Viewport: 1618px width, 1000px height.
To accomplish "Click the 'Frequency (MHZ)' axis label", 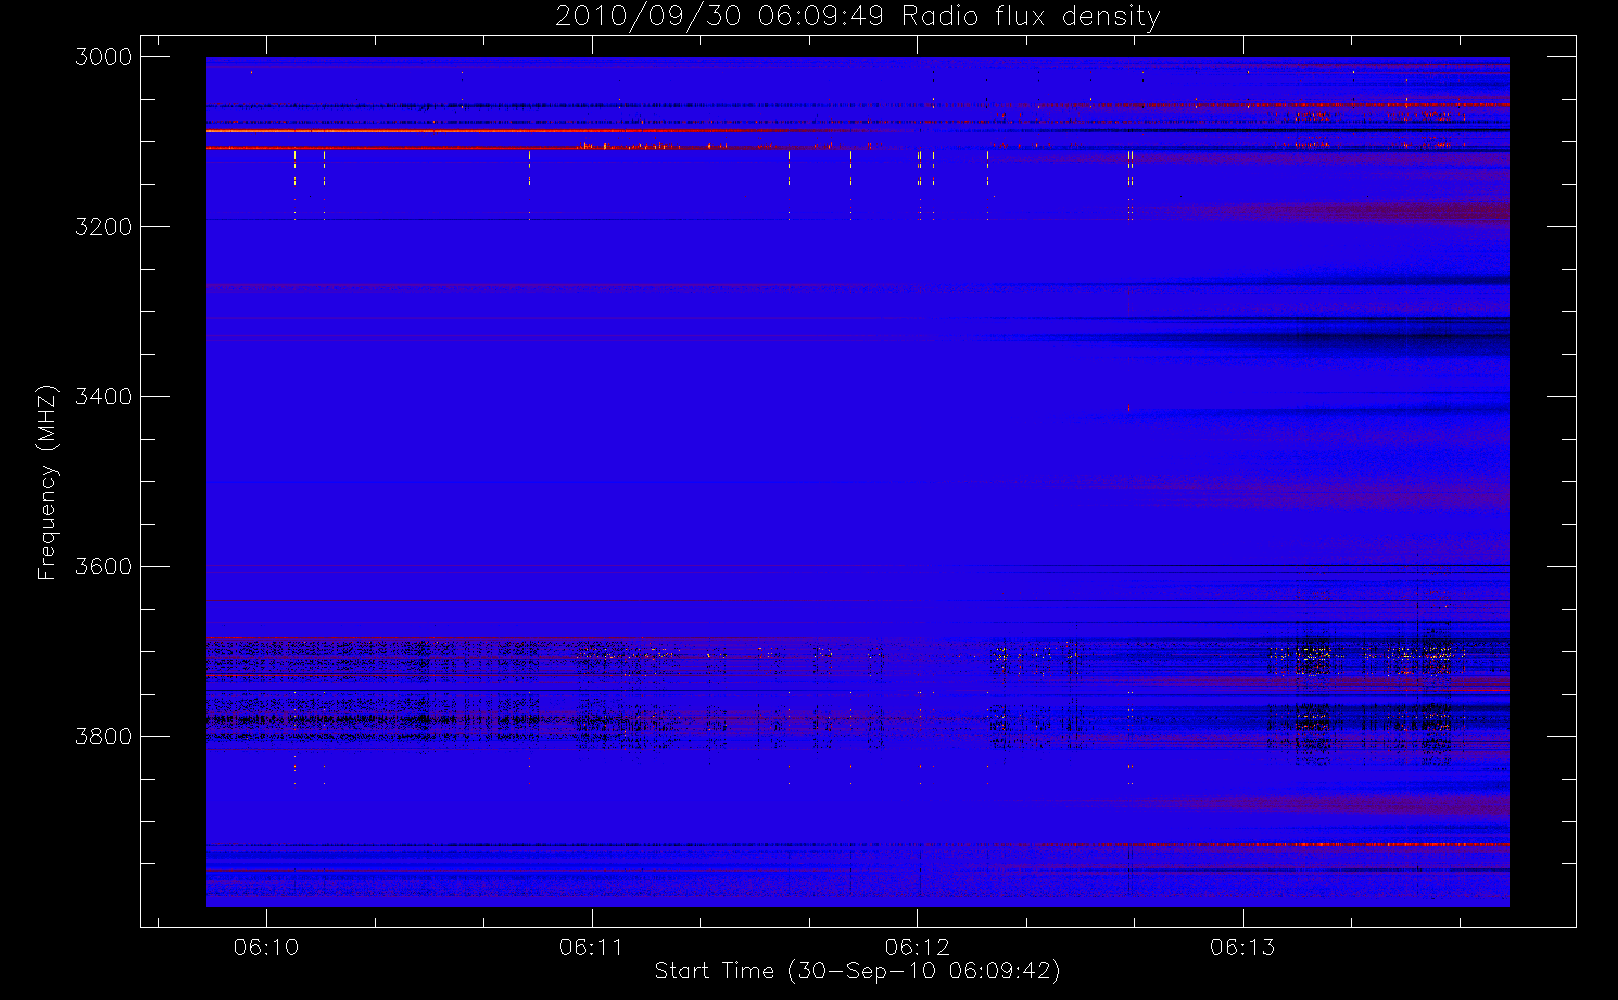I will 47,482.
